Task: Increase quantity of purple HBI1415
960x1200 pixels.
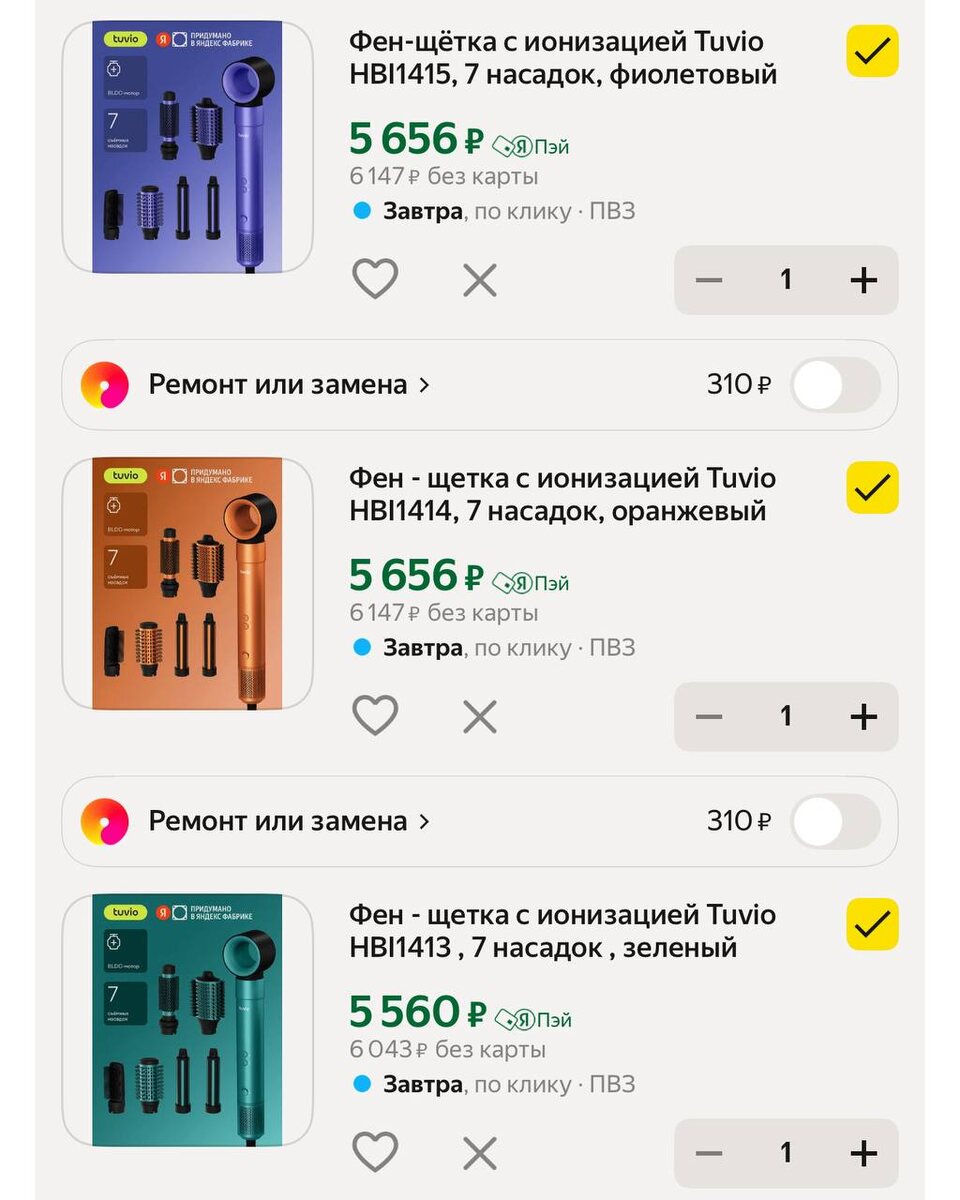Action: (862, 280)
